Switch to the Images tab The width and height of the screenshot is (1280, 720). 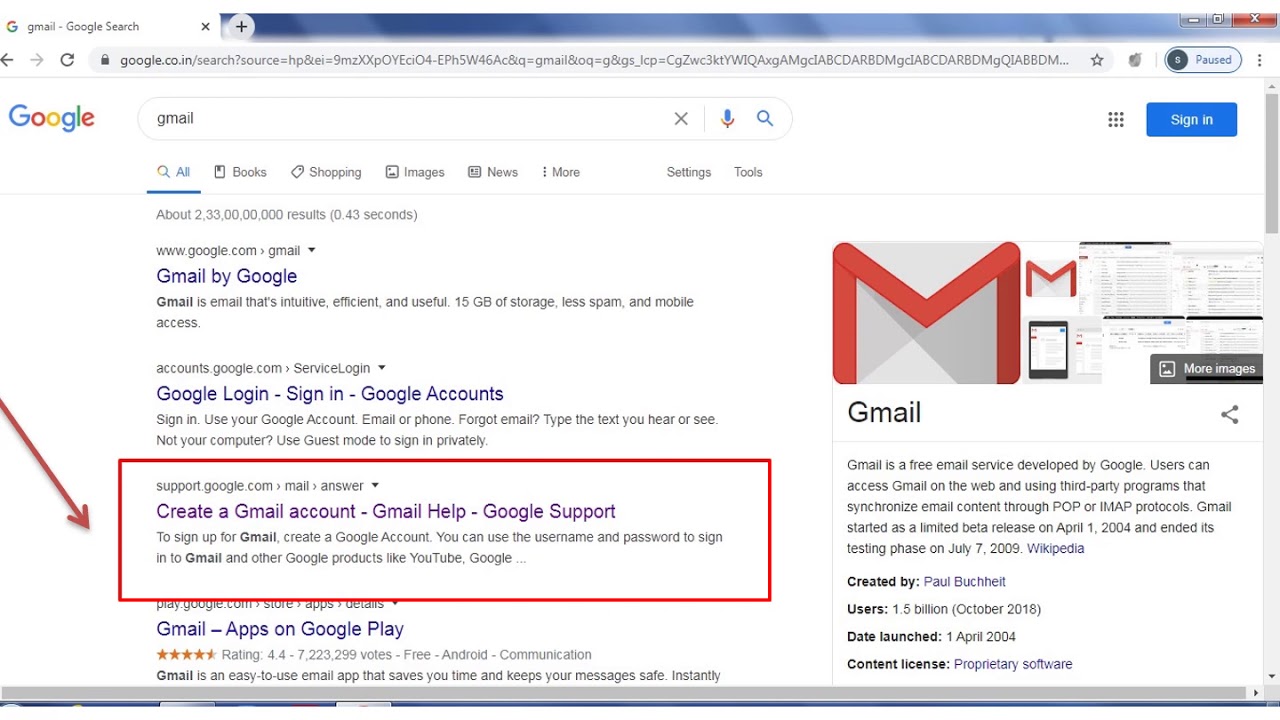click(415, 172)
